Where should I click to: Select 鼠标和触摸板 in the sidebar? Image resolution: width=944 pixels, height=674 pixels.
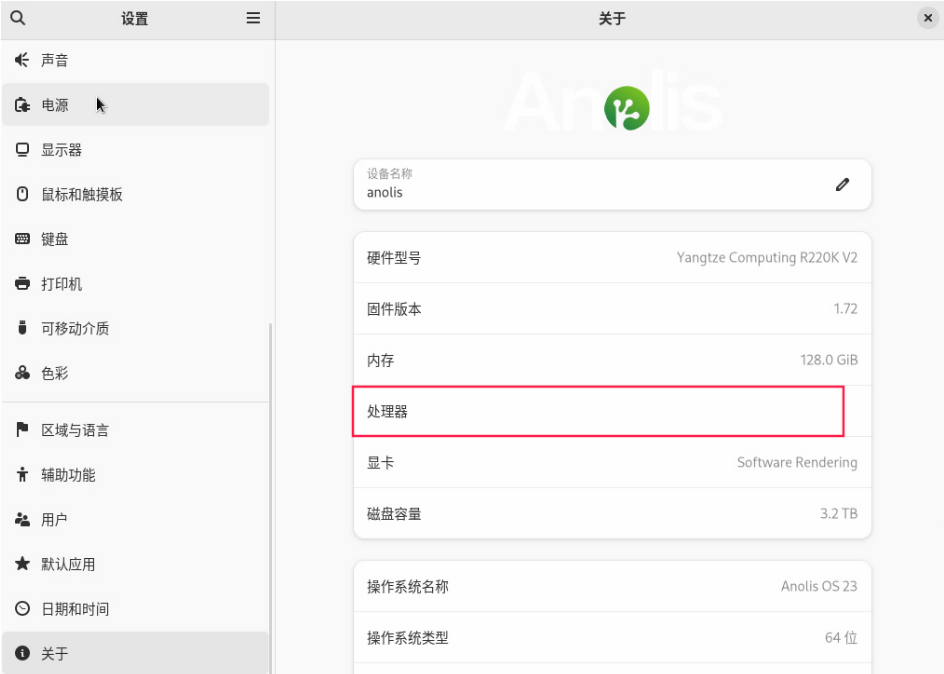pos(81,194)
